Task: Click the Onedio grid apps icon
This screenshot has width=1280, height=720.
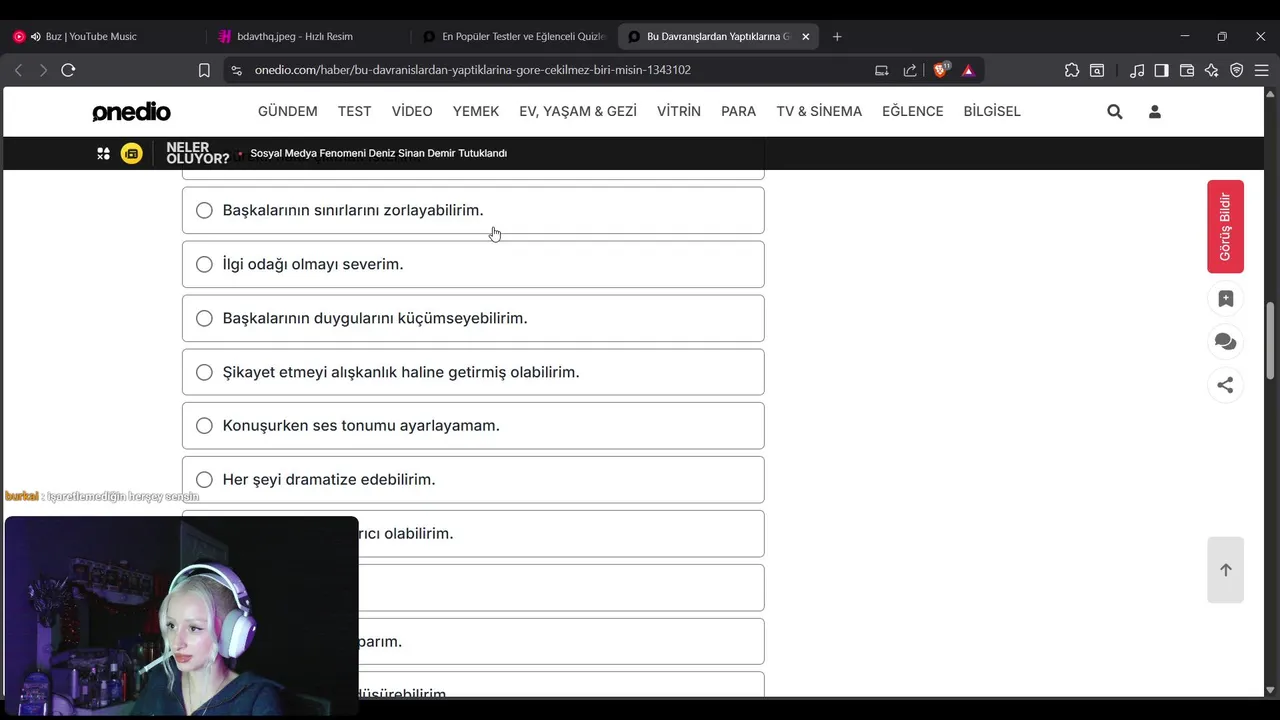Action: pyautogui.click(x=103, y=153)
